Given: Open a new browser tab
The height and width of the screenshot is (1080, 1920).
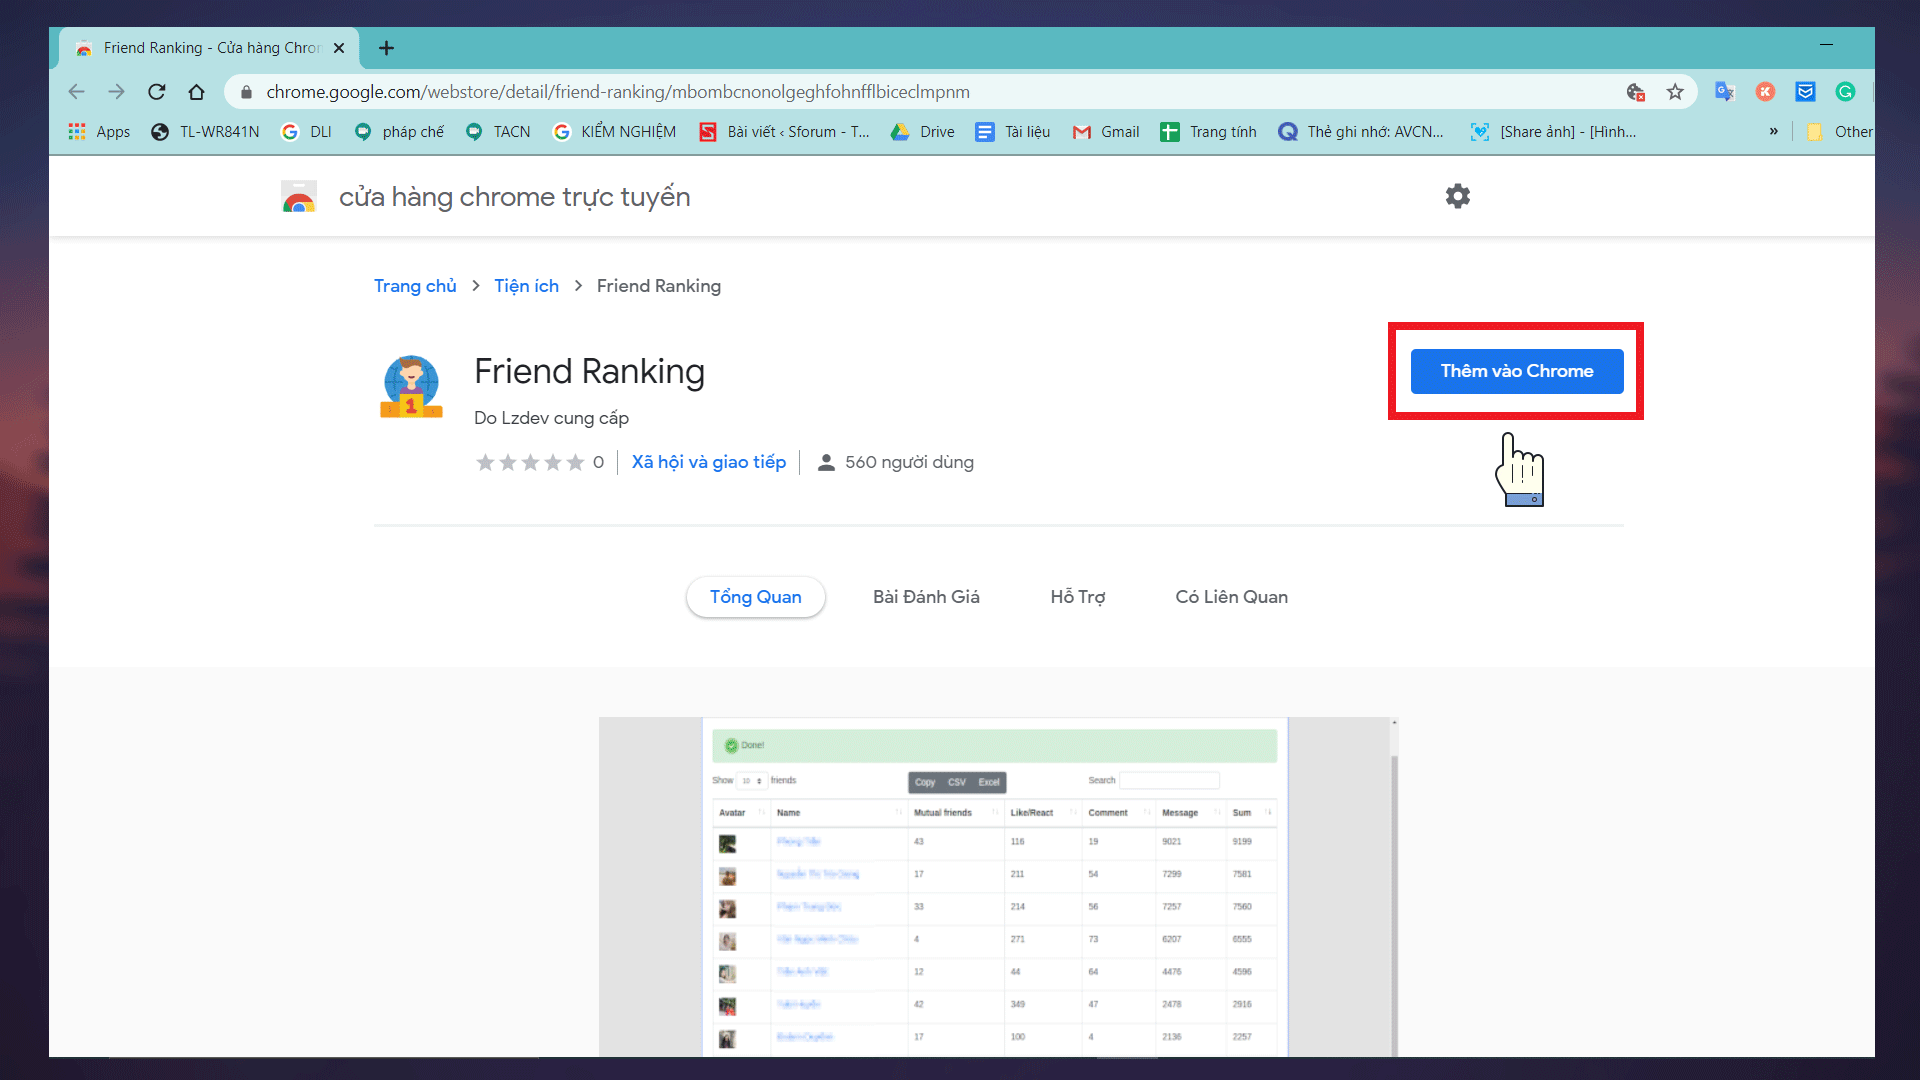Looking at the screenshot, I should [x=386, y=48].
